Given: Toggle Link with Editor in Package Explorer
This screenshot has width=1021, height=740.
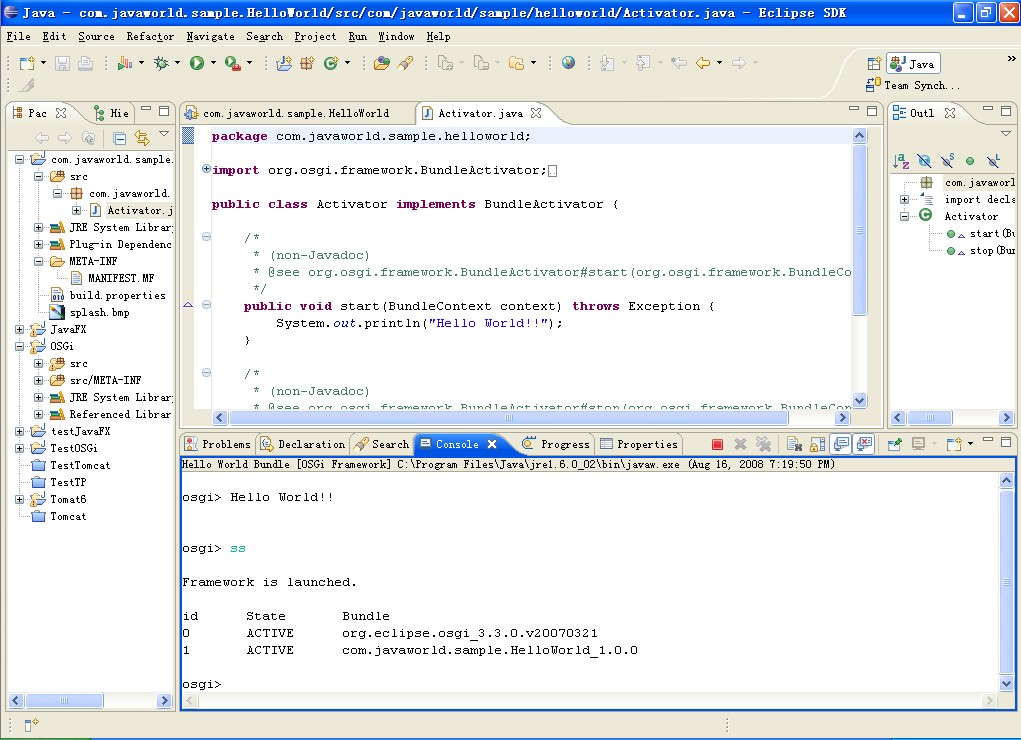Looking at the screenshot, I should [x=141, y=138].
